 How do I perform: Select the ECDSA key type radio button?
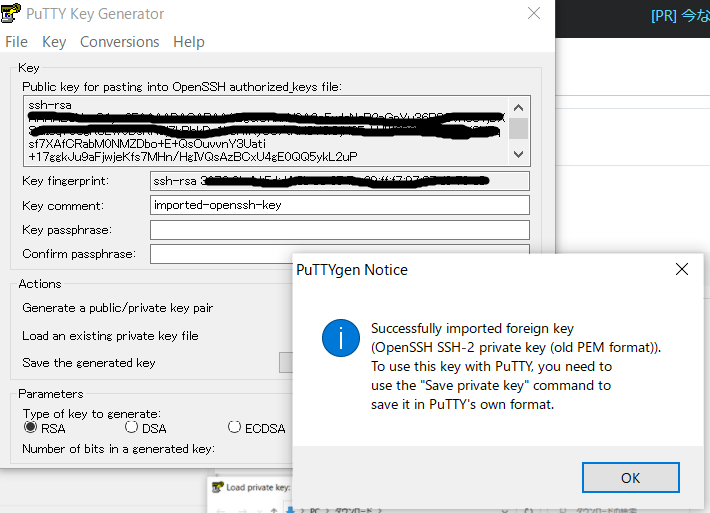(x=234, y=427)
